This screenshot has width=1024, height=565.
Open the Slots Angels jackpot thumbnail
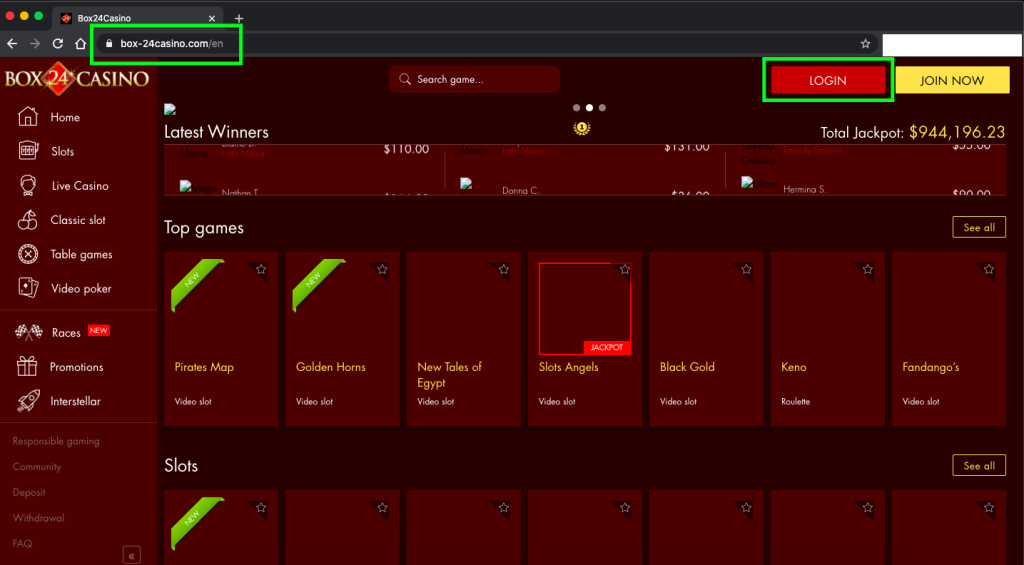coord(585,308)
